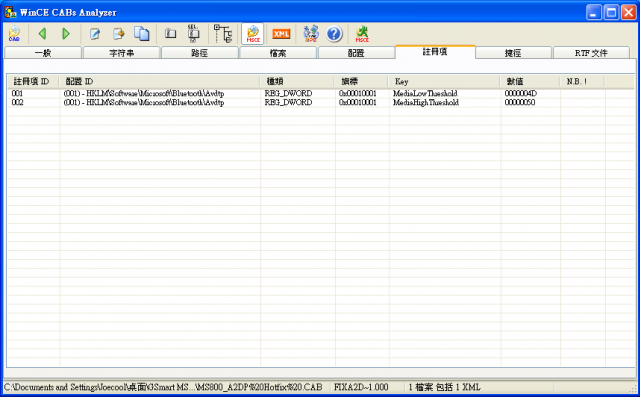Click the edit note pencil icon
Image resolution: width=640 pixels, height=397 pixels.
click(95, 33)
